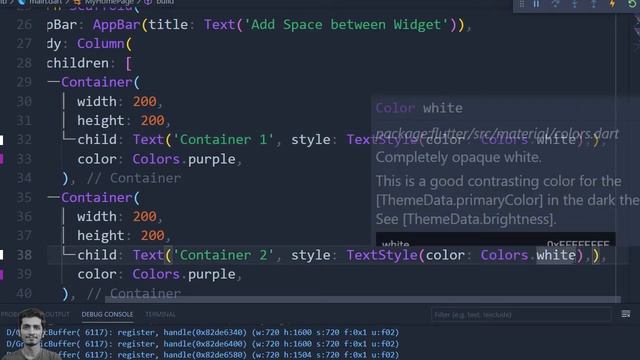Click 'AppBar' on line 26
The width and height of the screenshot is (640, 360).
coord(116,24)
